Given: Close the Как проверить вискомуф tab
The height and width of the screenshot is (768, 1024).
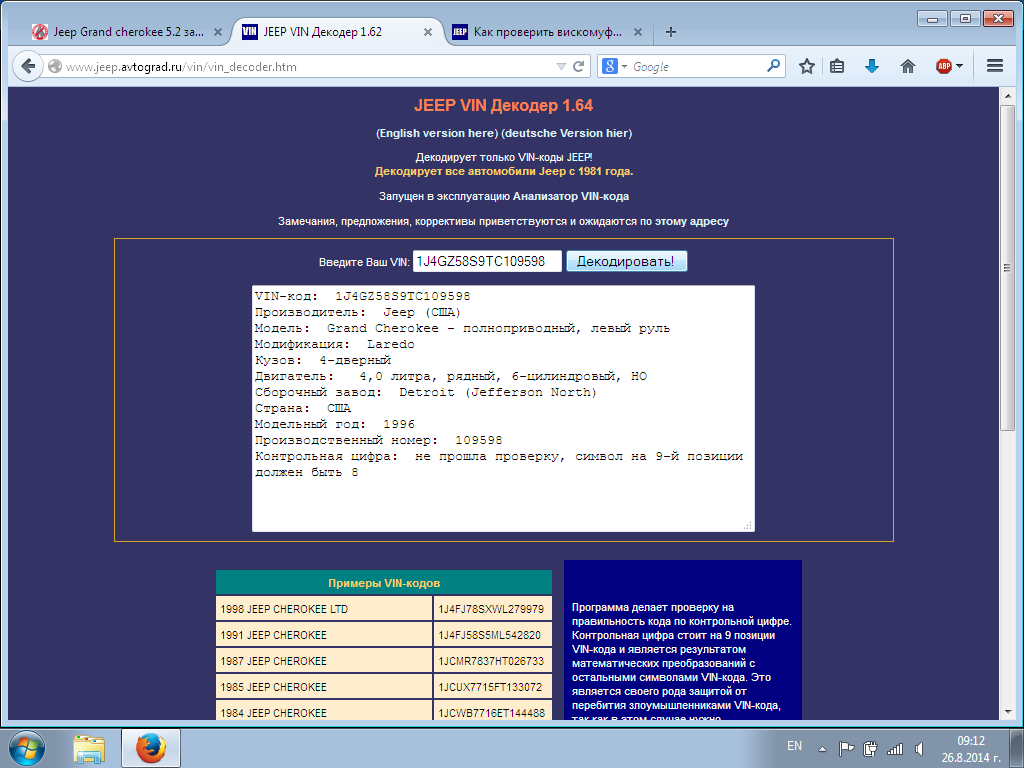Looking at the screenshot, I should click(x=638, y=32).
